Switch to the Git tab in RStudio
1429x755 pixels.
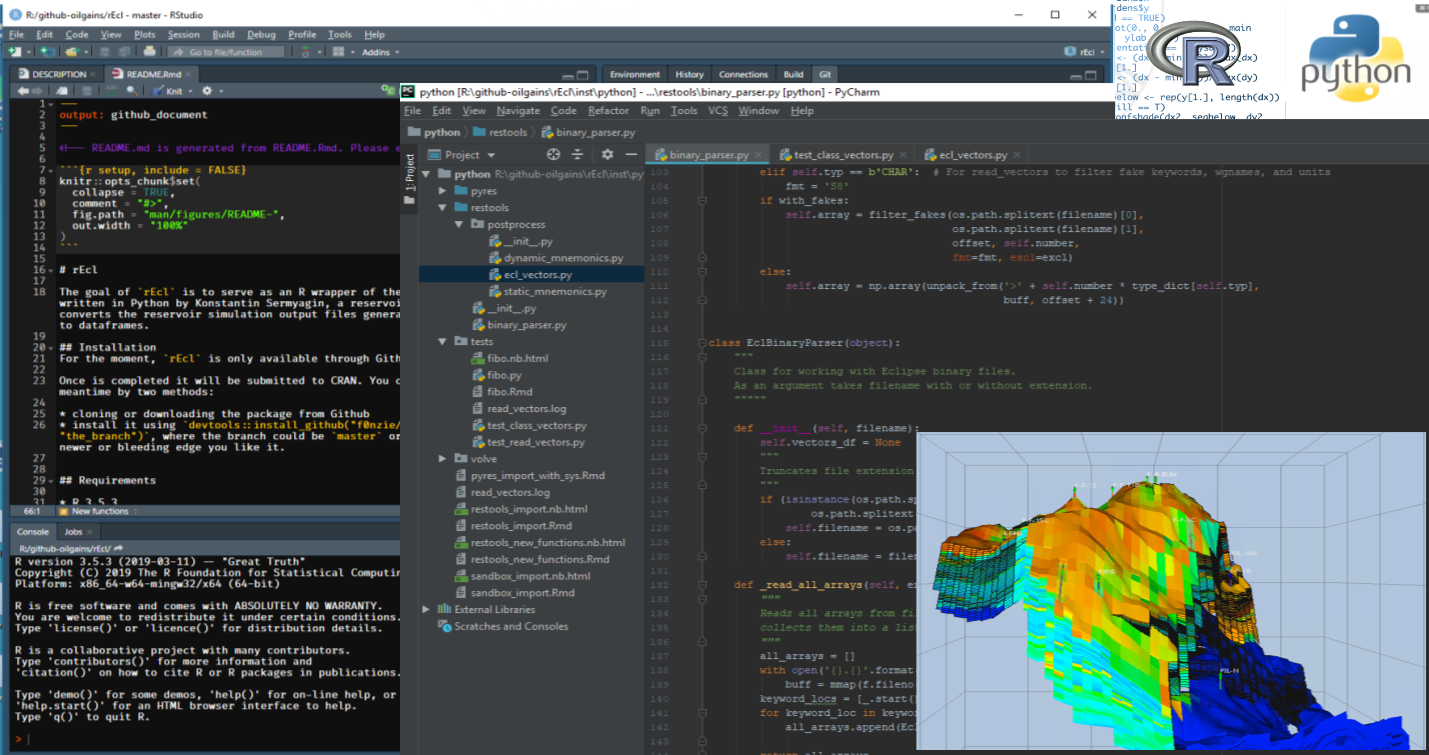tap(824, 74)
